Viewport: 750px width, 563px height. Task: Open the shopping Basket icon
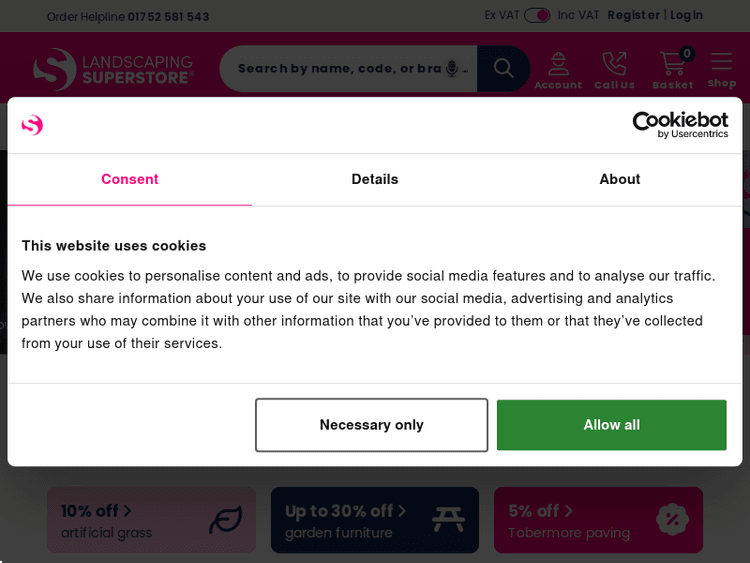click(x=673, y=69)
